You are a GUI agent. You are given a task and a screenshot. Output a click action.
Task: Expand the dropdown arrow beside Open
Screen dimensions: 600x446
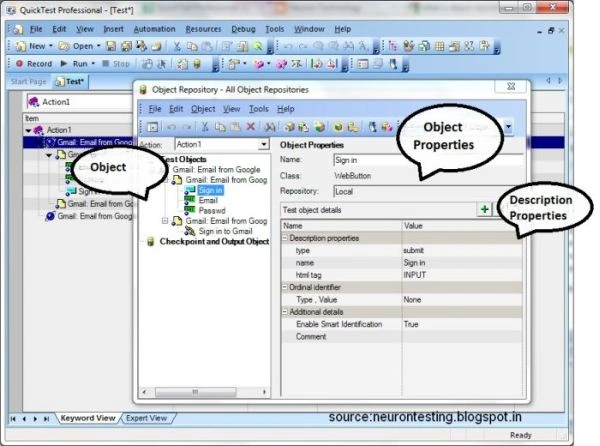tap(98, 46)
